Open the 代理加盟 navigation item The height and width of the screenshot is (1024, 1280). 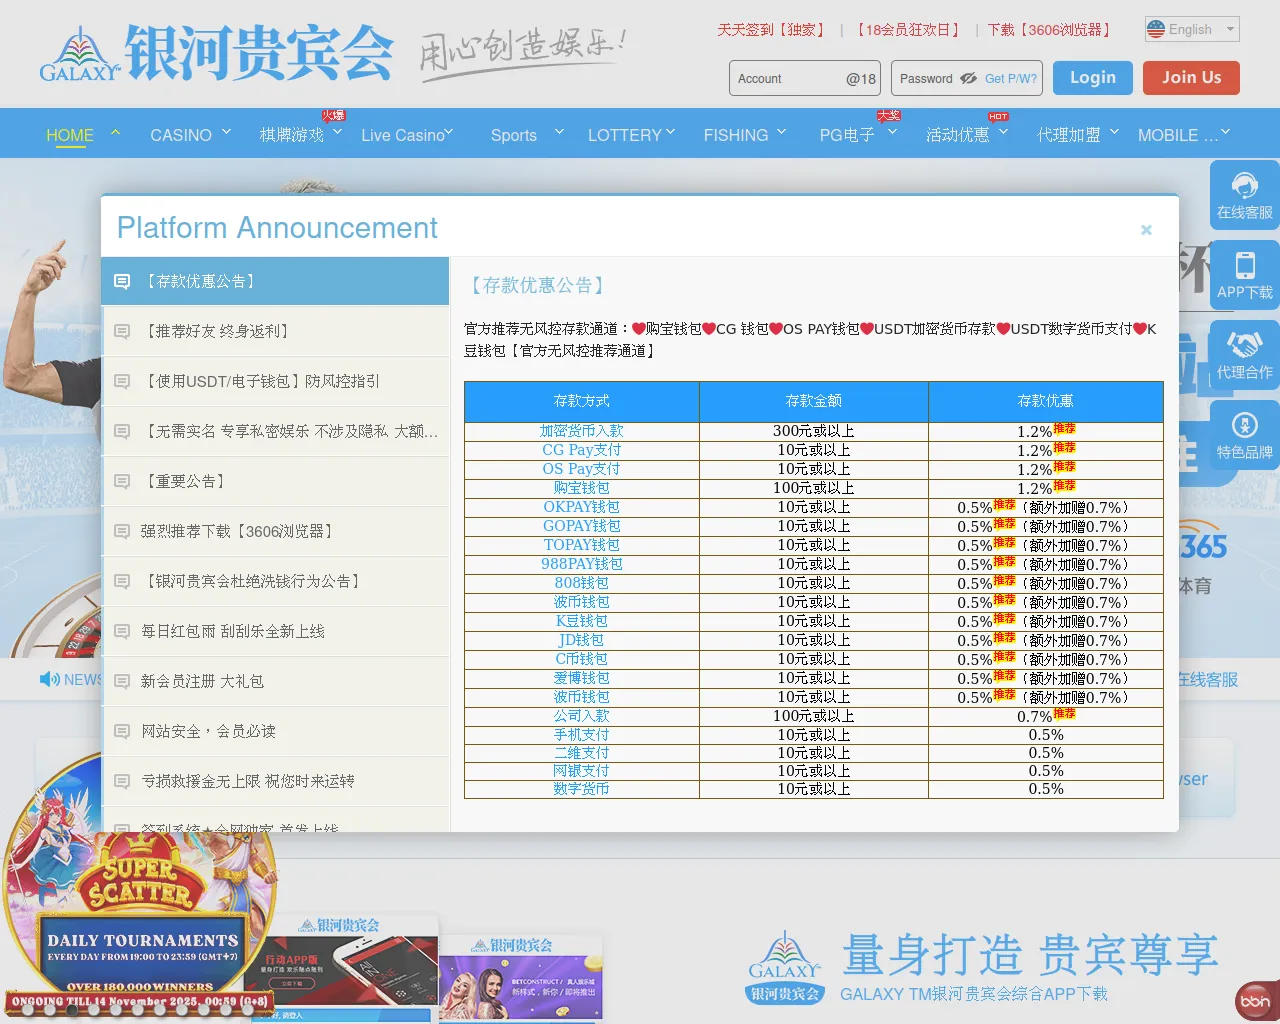click(x=1068, y=135)
